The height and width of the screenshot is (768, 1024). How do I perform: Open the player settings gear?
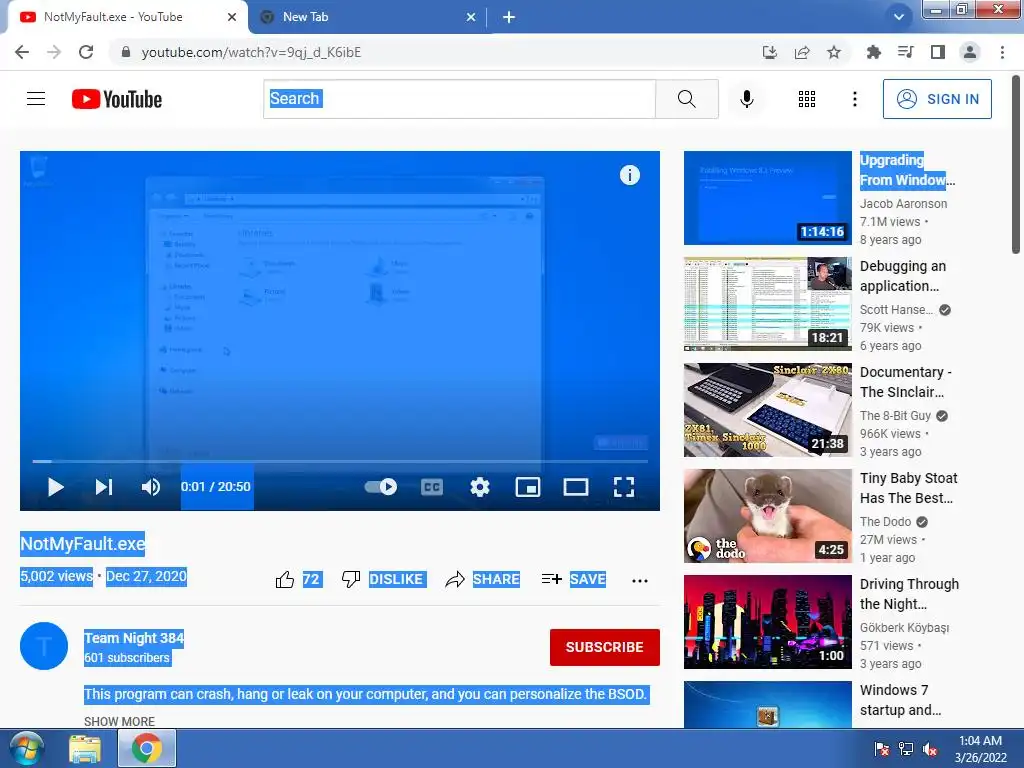pyautogui.click(x=479, y=487)
